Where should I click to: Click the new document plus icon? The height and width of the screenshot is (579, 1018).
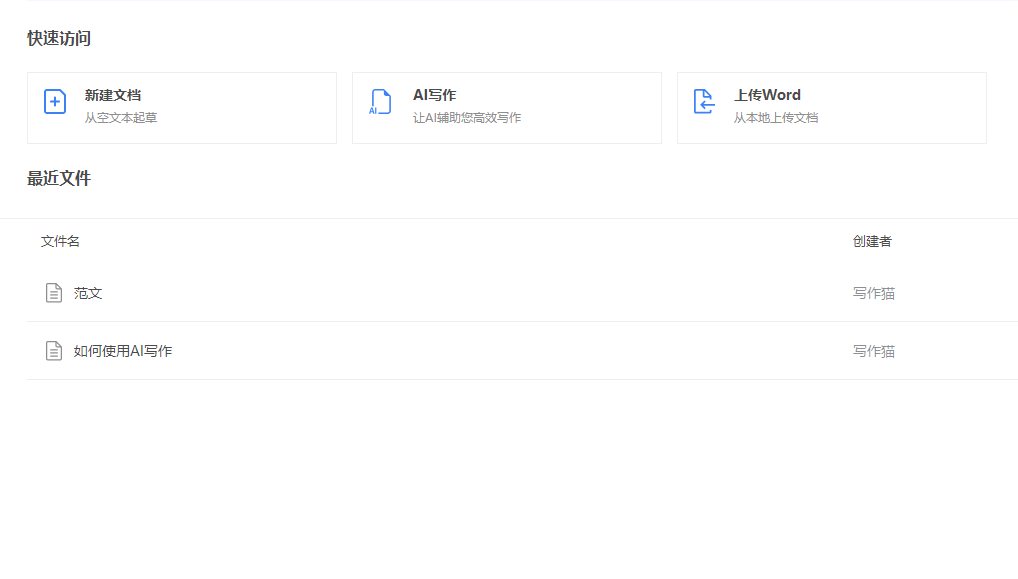(x=55, y=100)
